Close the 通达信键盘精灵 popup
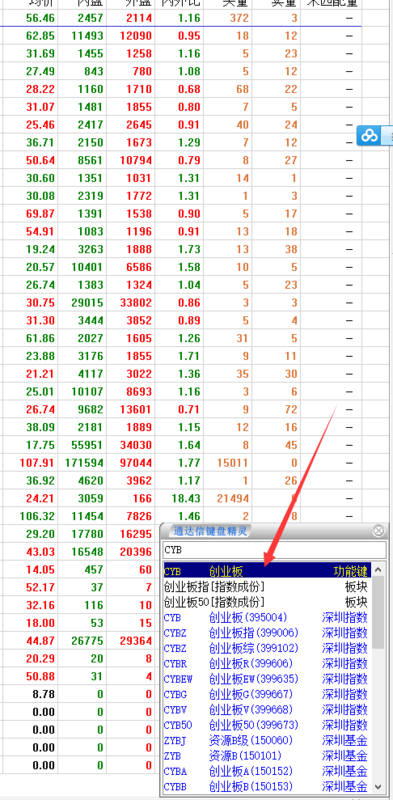The width and height of the screenshot is (393, 800). (x=378, y=531)
